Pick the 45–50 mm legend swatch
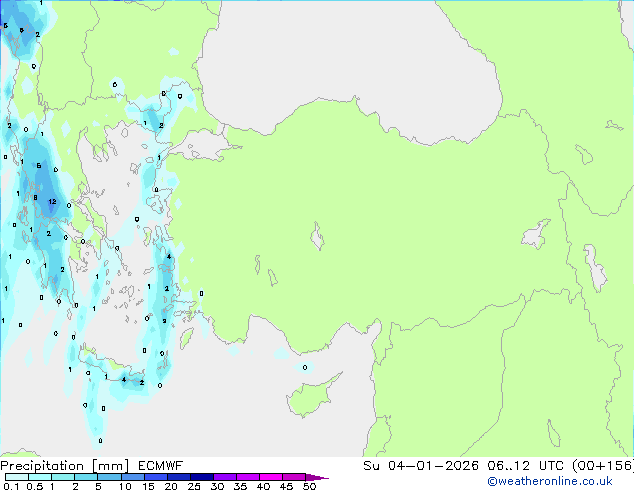The height and width of the screenshot is (490, 634). coord(294,477)
